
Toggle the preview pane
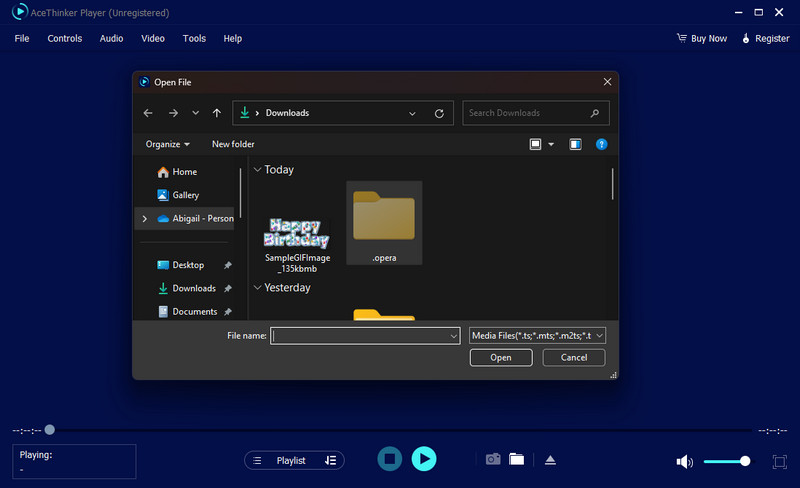click(576, 144)
